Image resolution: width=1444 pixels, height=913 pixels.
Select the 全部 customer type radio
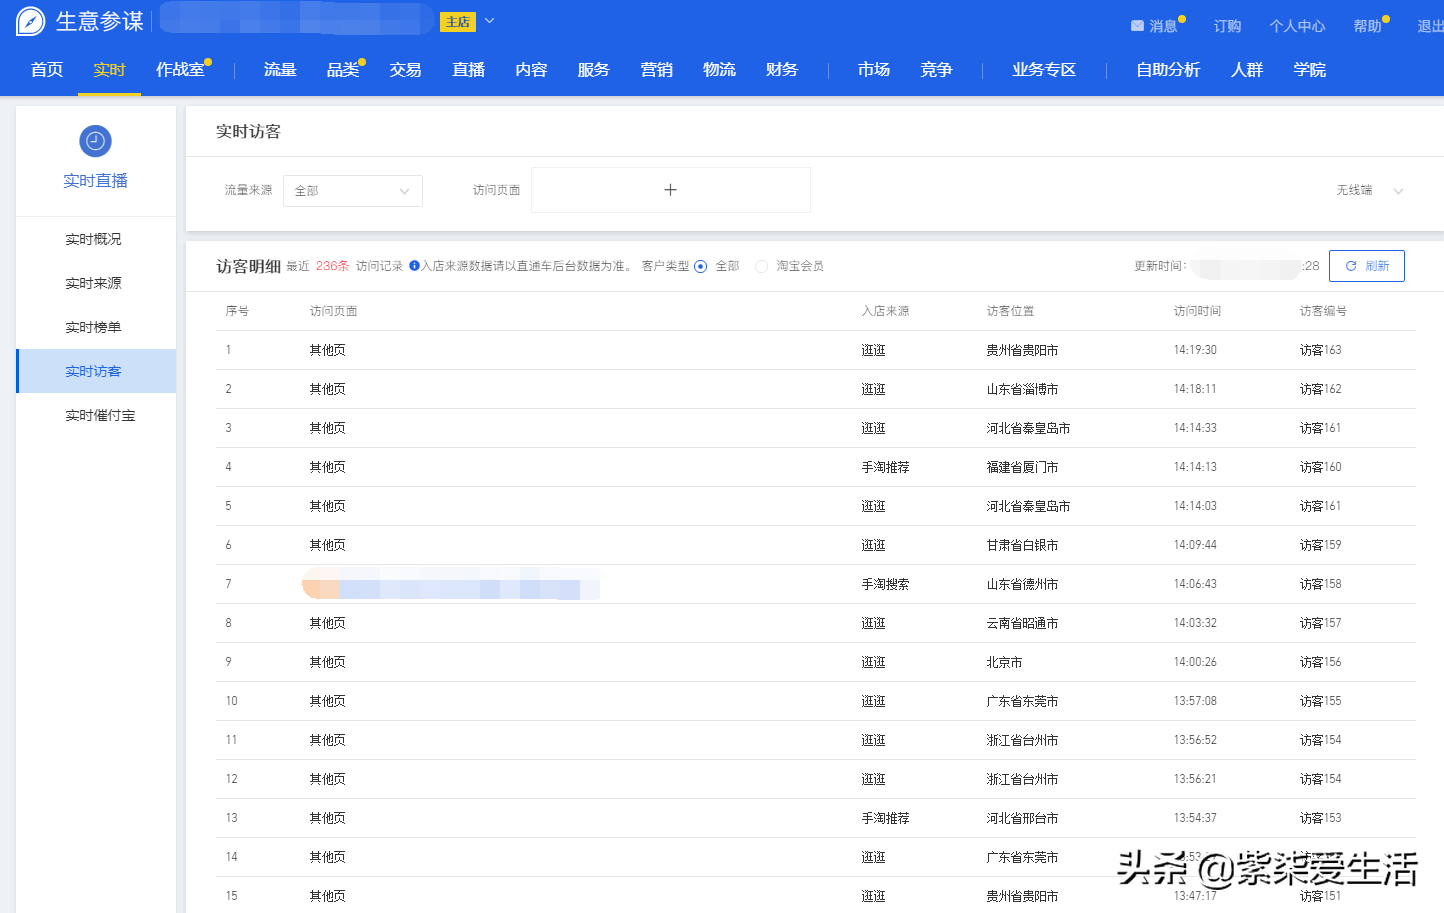tap(700, 266)
